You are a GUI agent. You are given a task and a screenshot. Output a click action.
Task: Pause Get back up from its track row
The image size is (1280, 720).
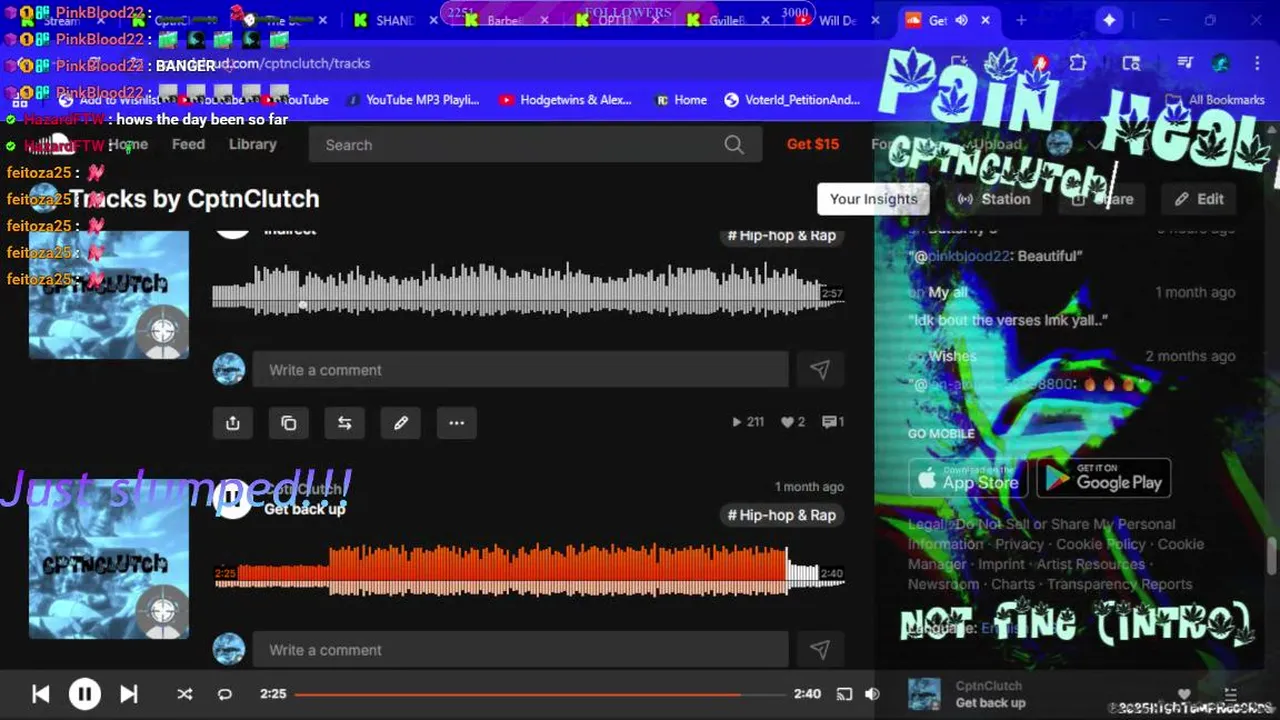click(232, 497)
